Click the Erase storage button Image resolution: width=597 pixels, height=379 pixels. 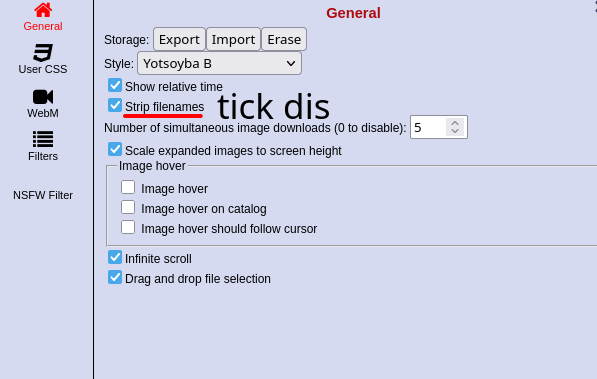pyautogui.click(x=284, y=39)
